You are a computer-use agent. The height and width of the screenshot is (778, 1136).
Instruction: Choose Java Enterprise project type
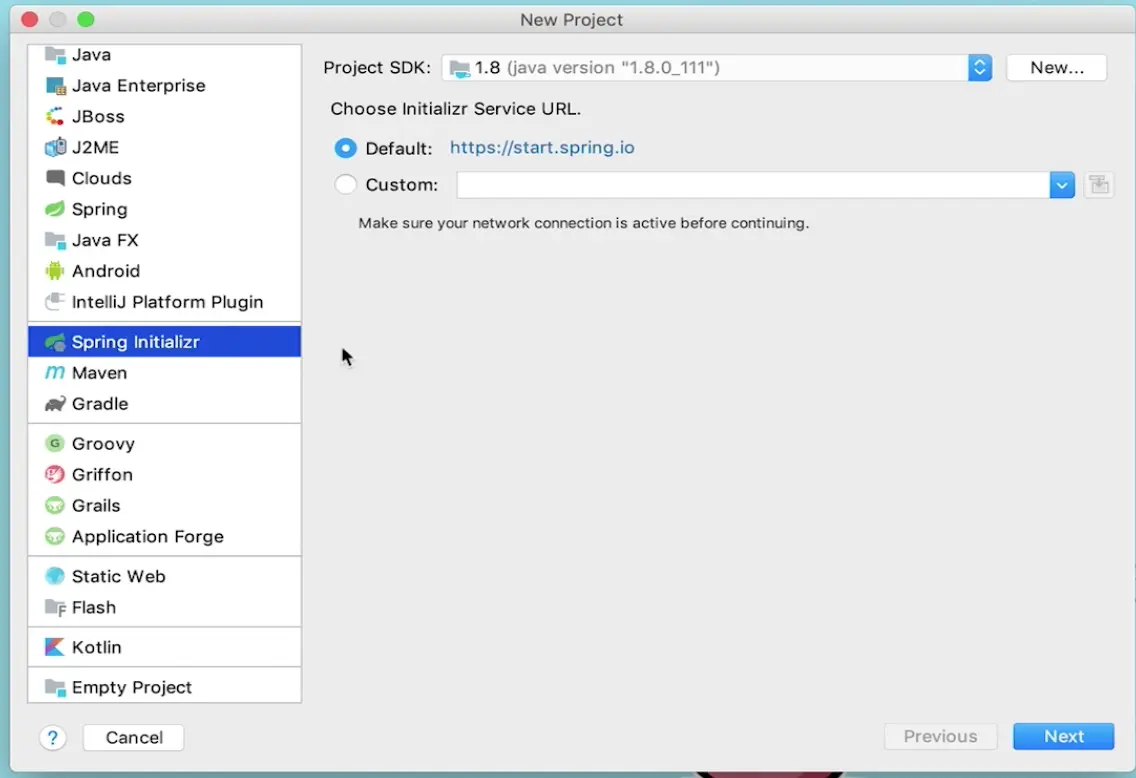(138, 85)
